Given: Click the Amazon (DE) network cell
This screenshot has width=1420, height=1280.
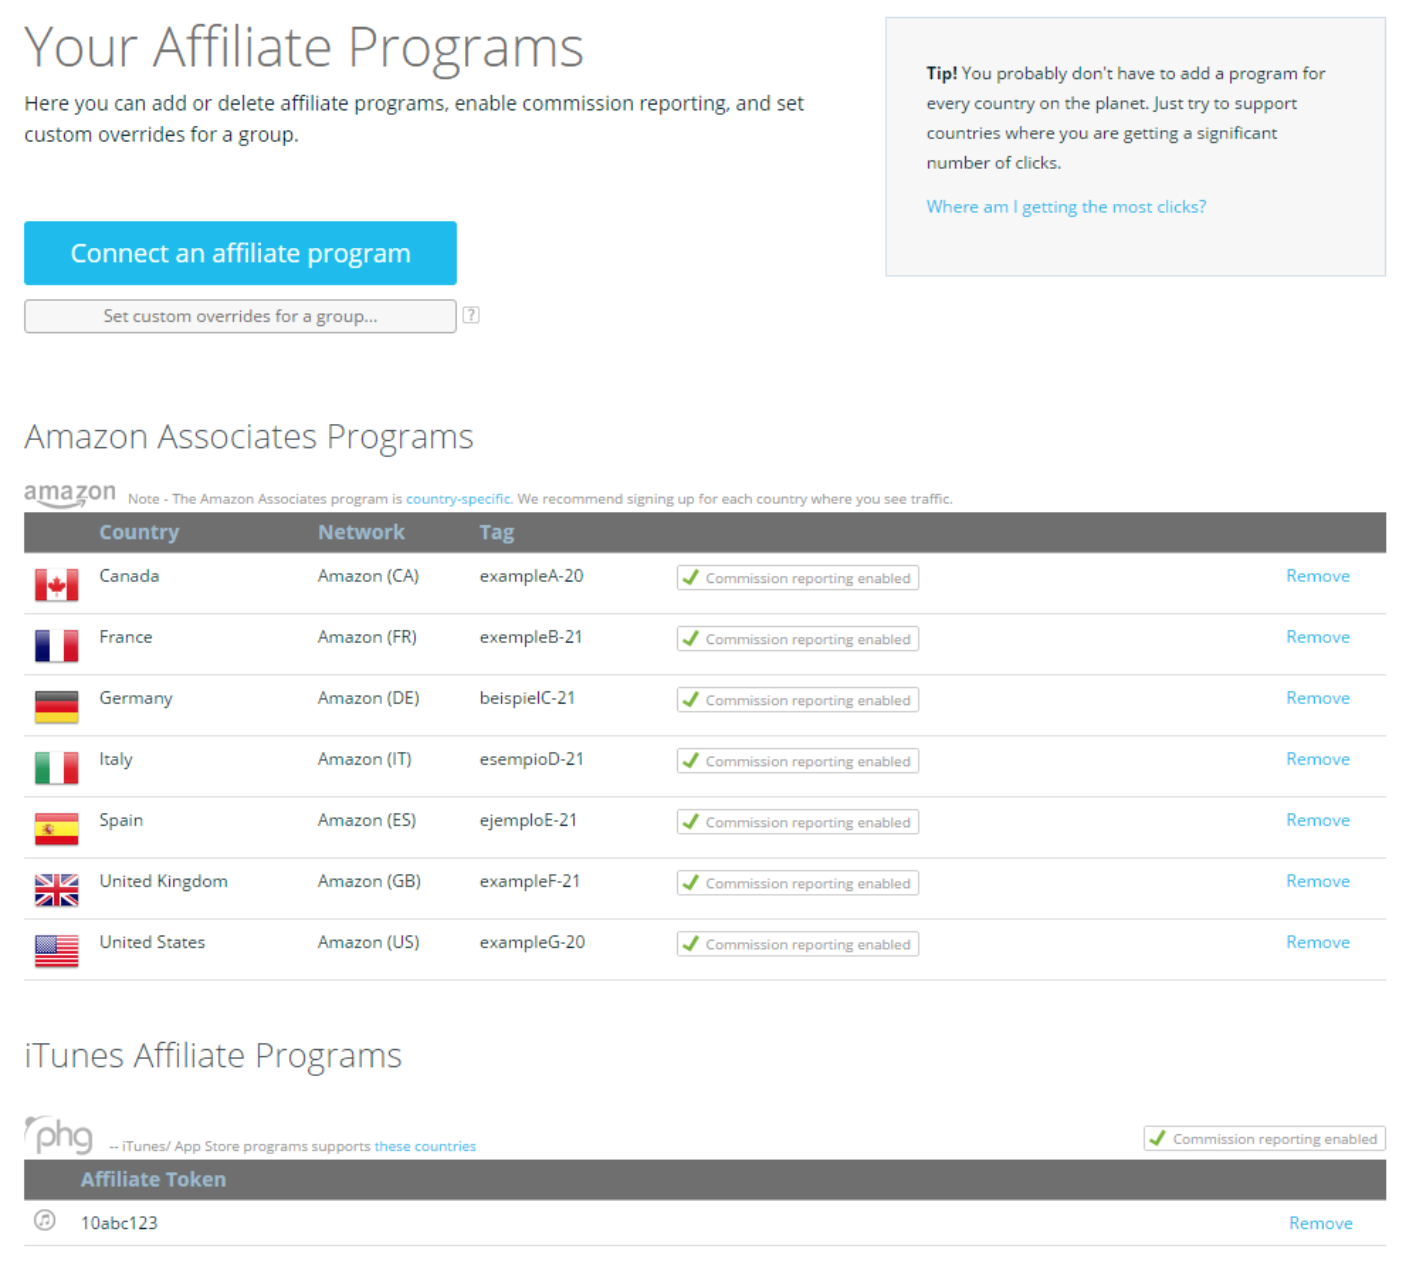Looking at the screenshot, I should [368, 698].
